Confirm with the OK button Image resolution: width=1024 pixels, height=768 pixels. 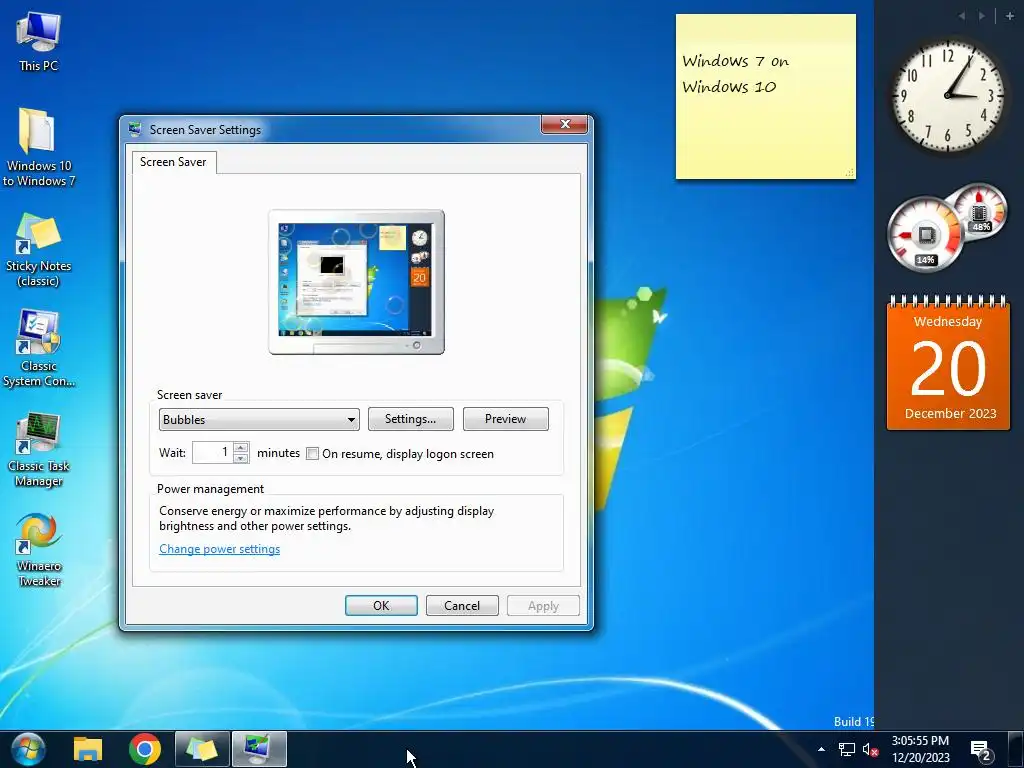click(x=381, y=605)
